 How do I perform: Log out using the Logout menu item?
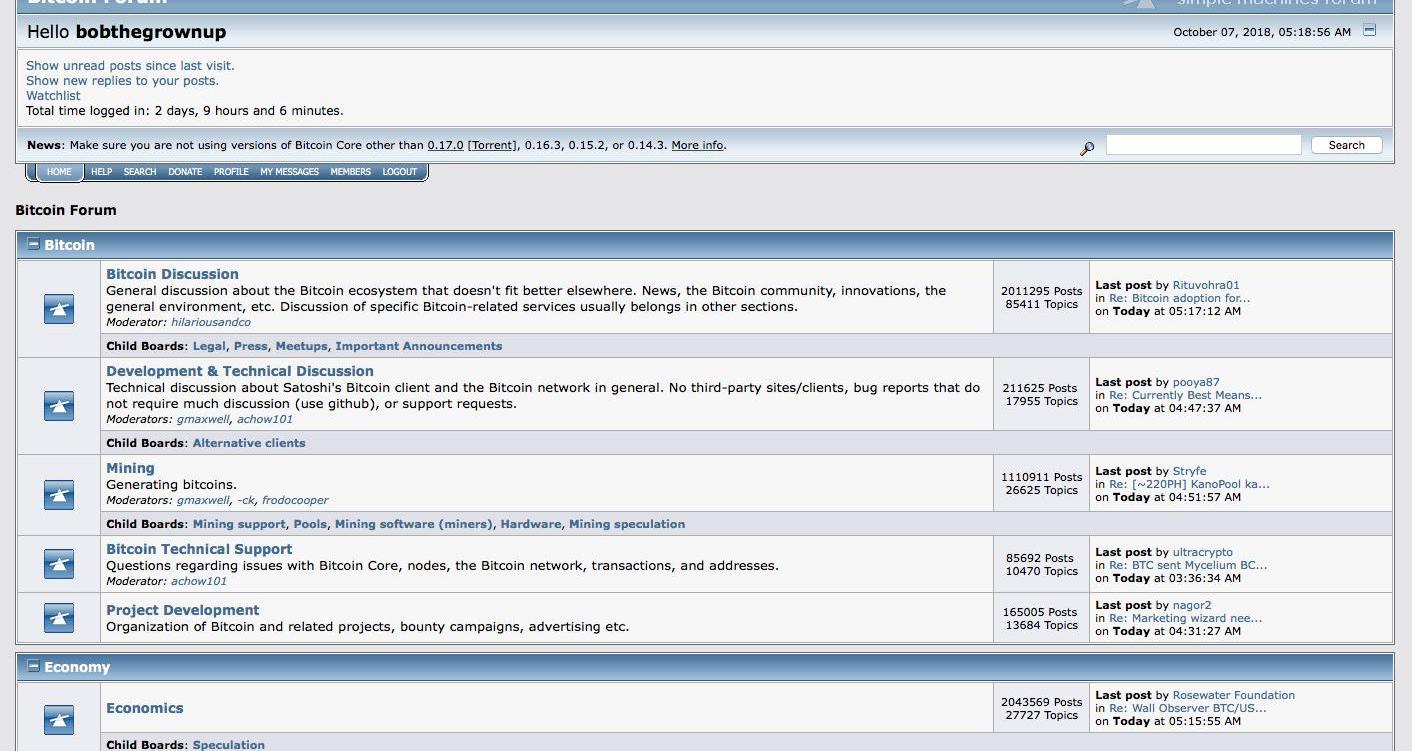(x=399, y=172)
